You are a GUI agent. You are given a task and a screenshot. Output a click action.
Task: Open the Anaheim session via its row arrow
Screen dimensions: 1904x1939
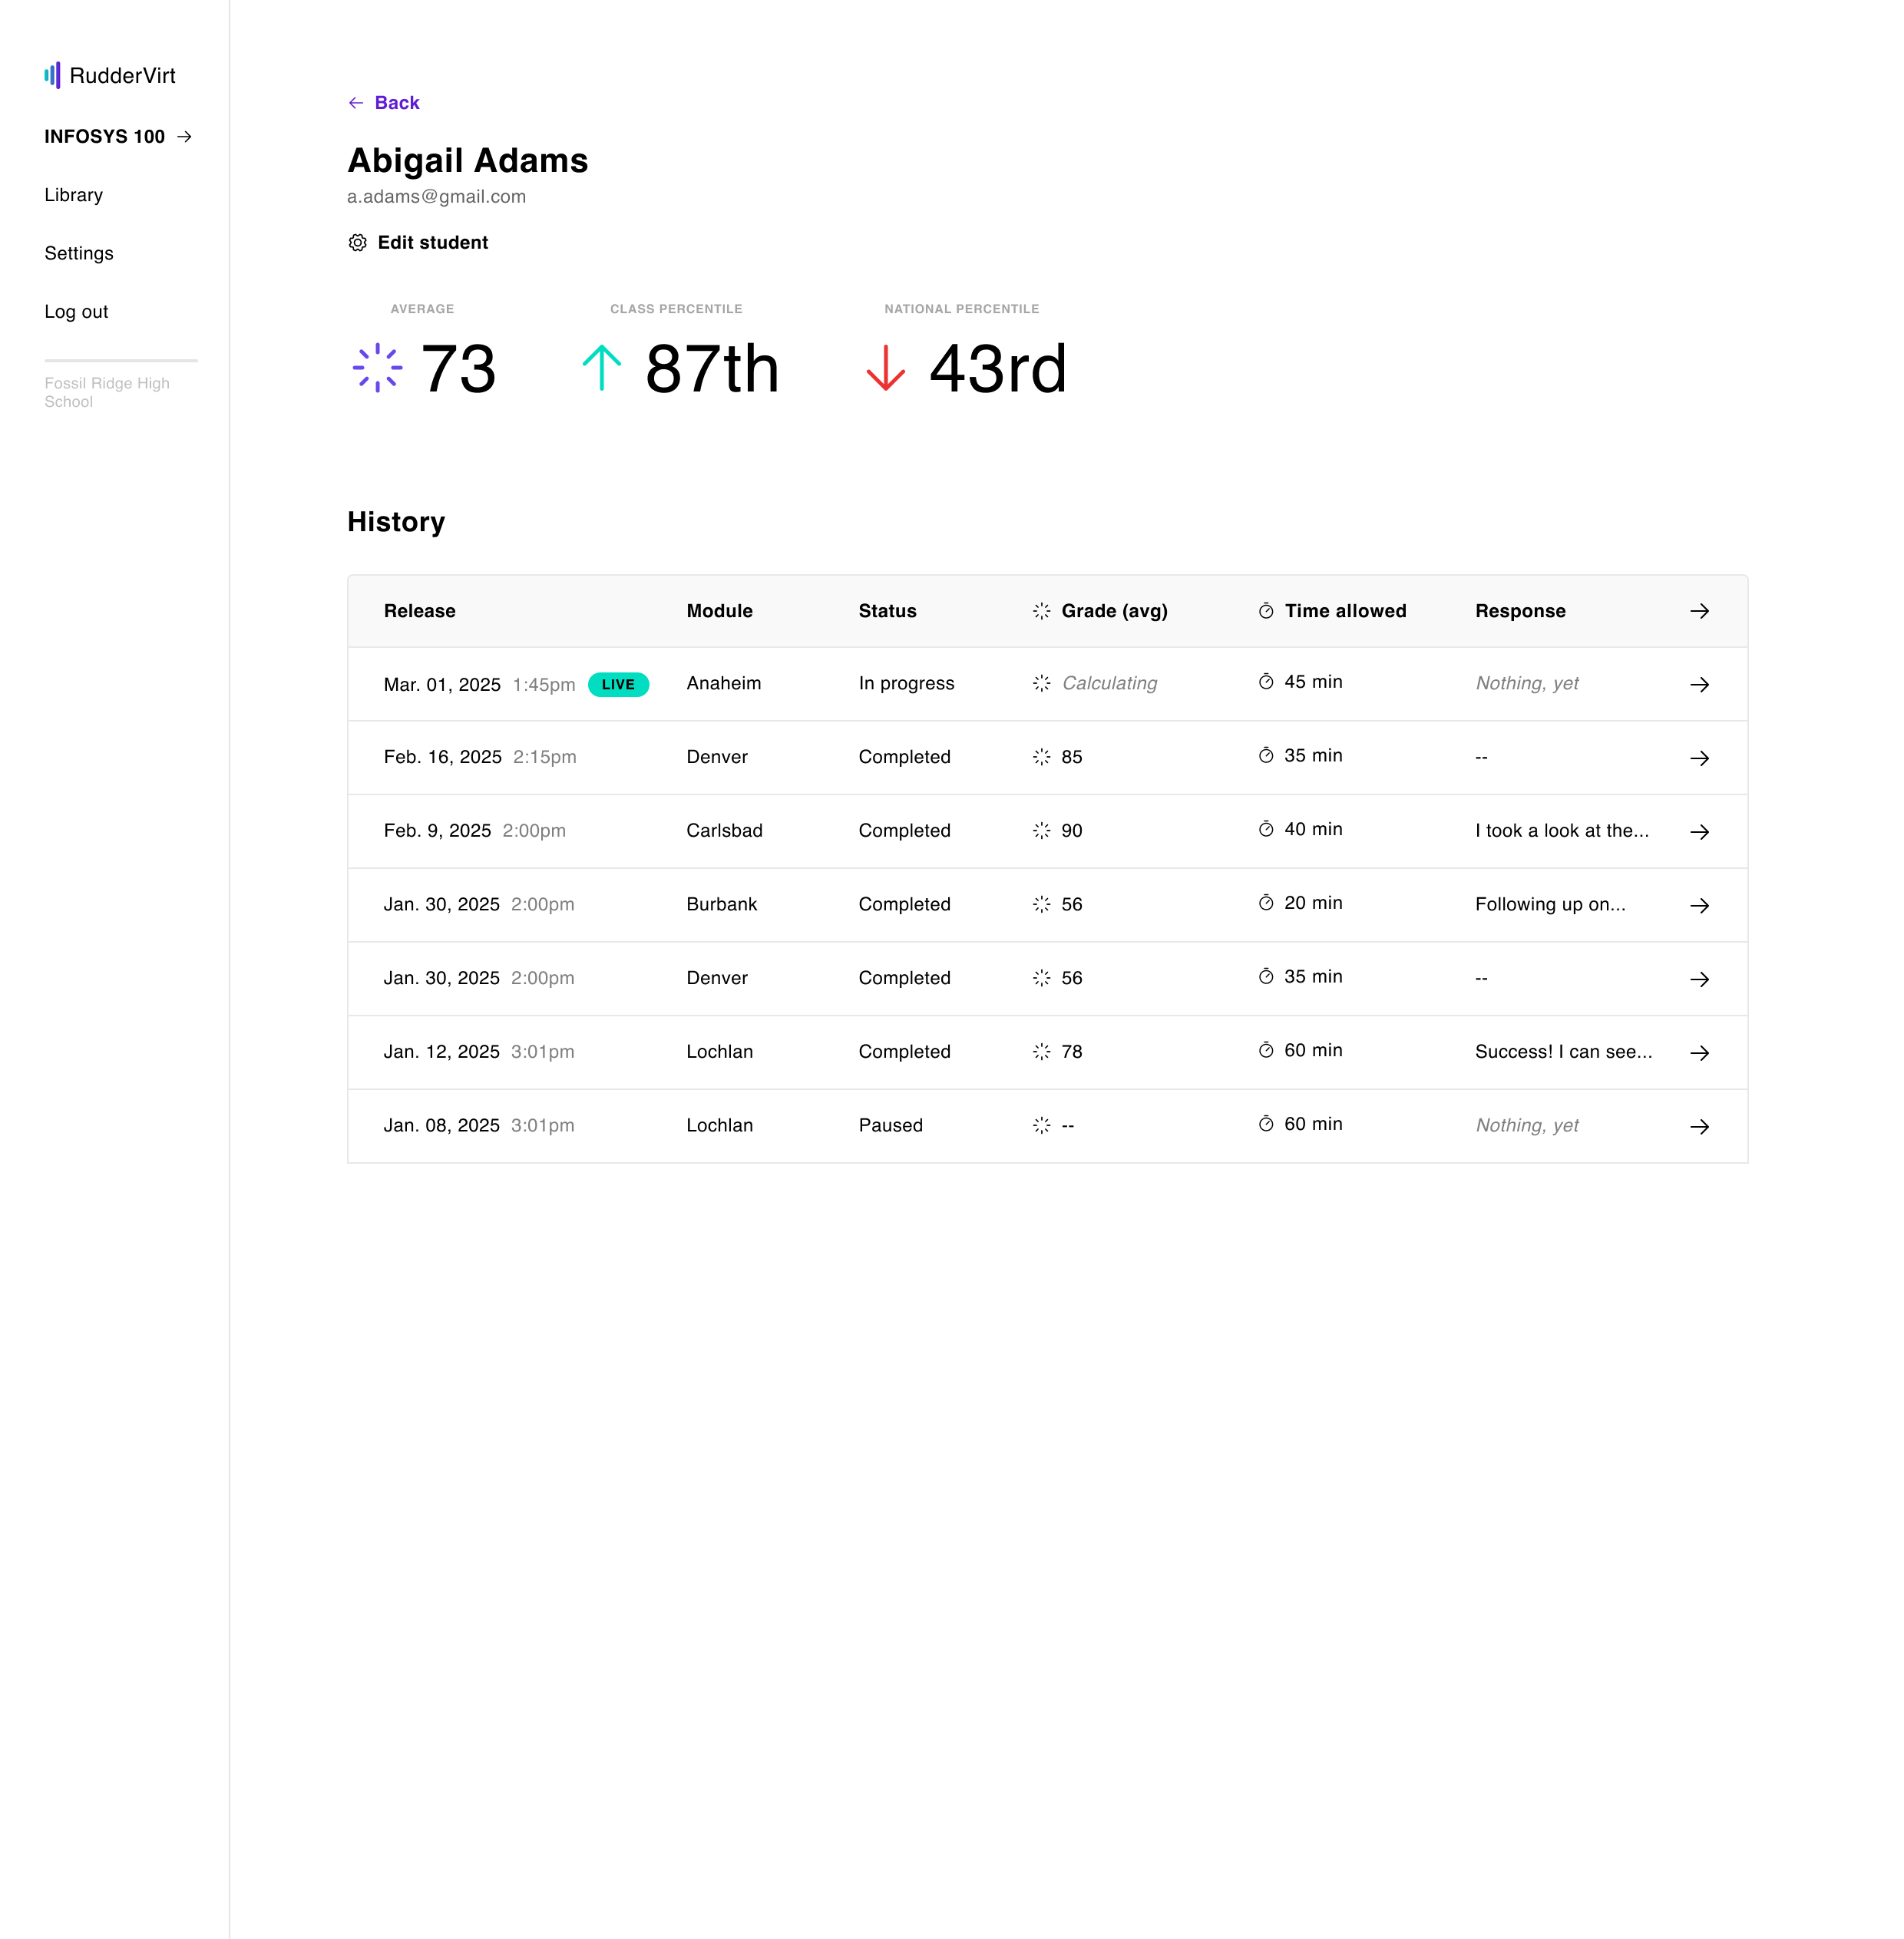(1700, 684)
